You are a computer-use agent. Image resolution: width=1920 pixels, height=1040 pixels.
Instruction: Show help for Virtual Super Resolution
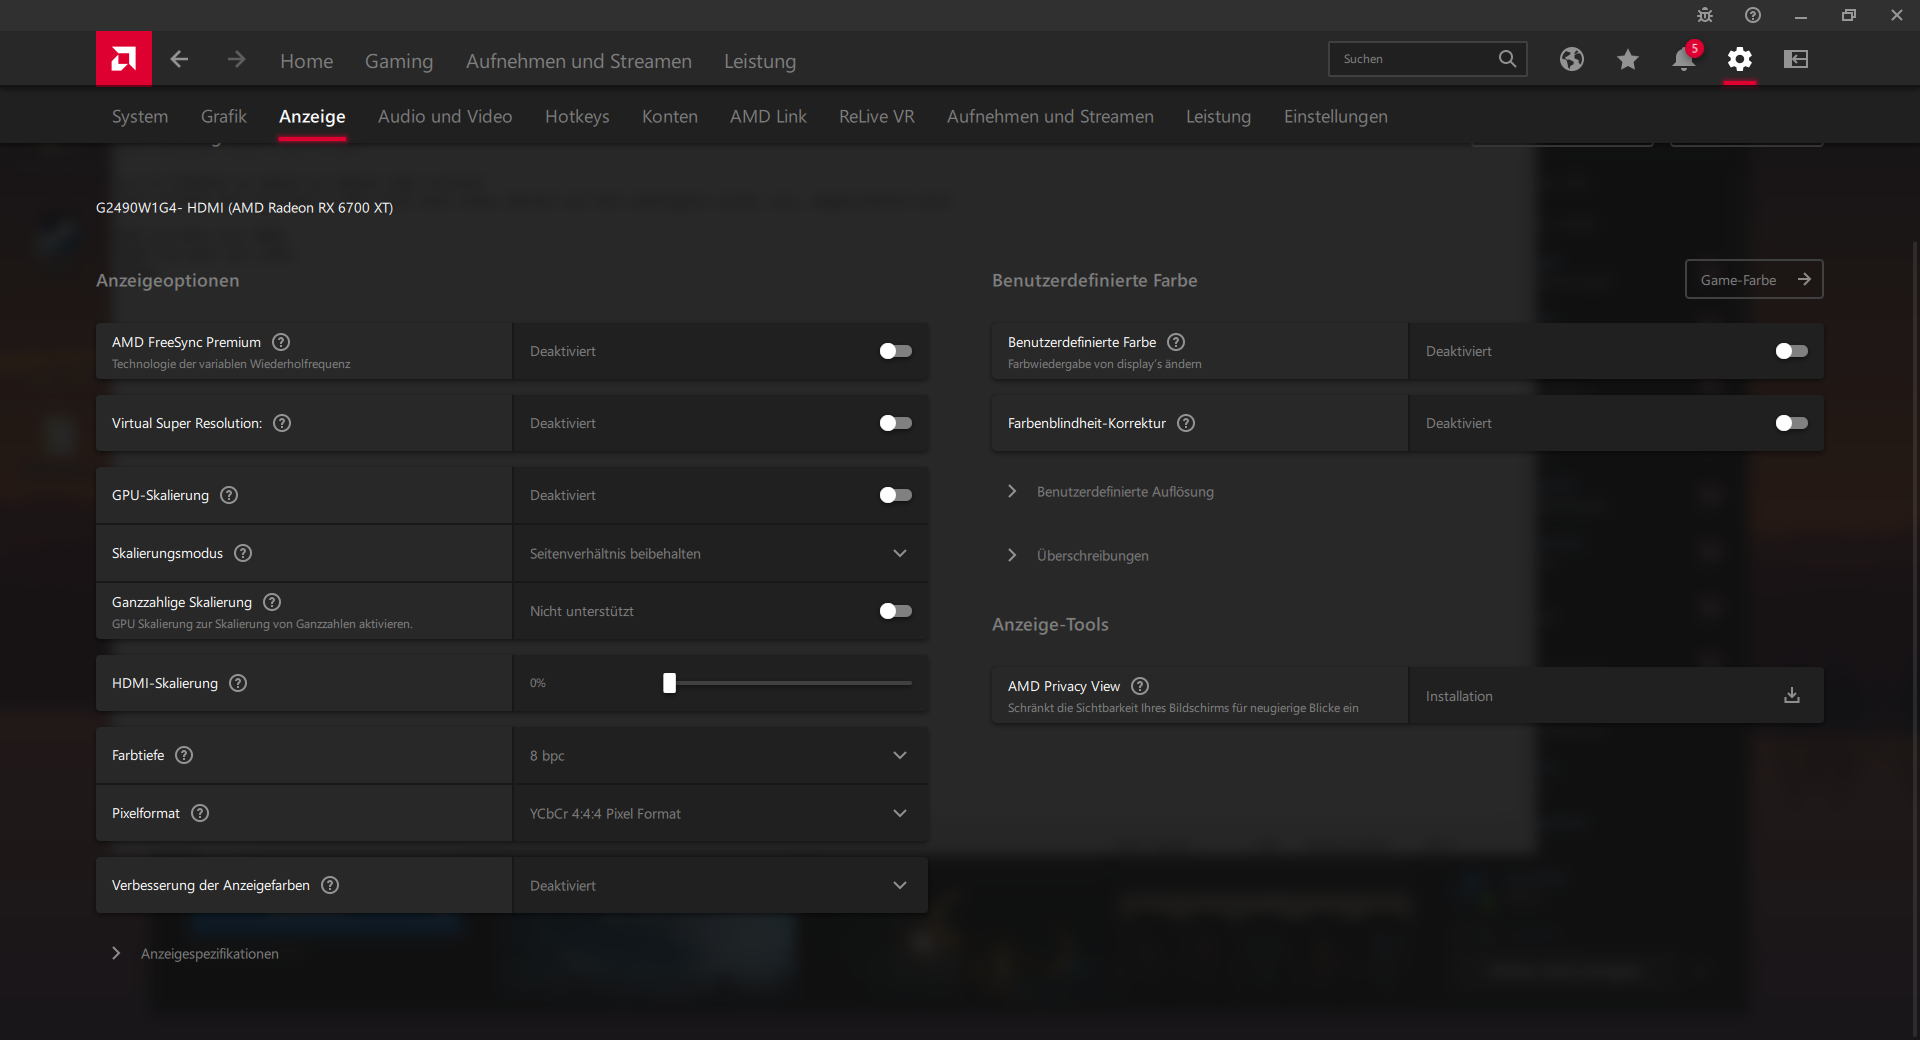(x=282, y=423)
